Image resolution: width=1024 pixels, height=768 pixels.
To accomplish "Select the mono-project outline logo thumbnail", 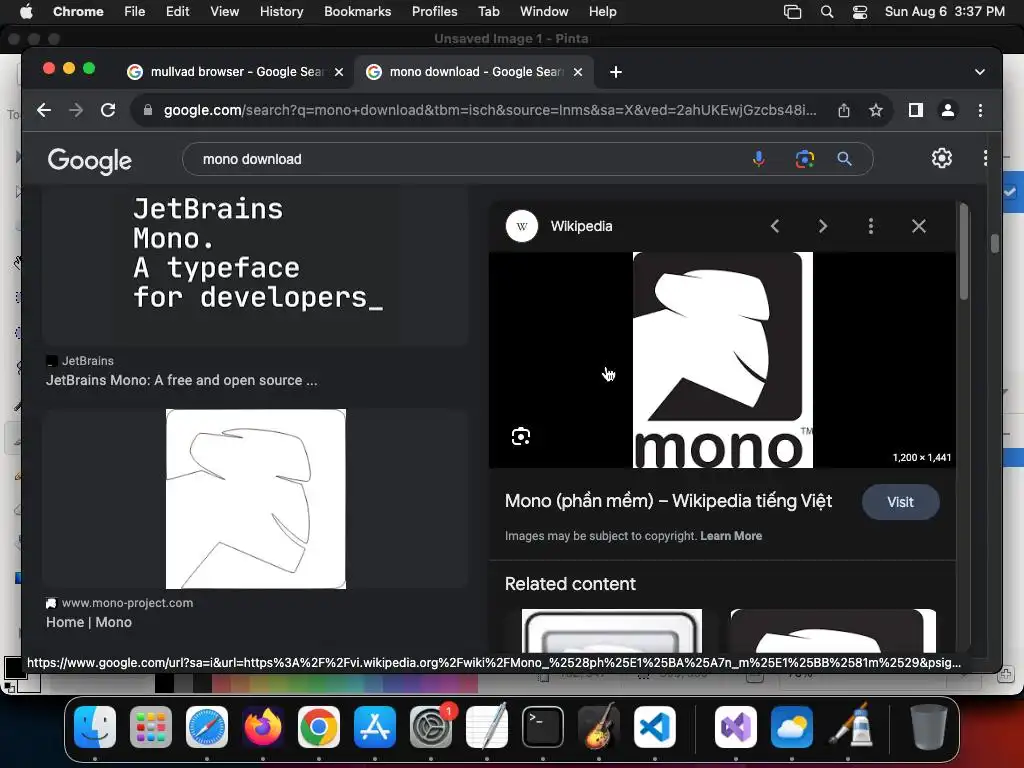I will (255, 499).
